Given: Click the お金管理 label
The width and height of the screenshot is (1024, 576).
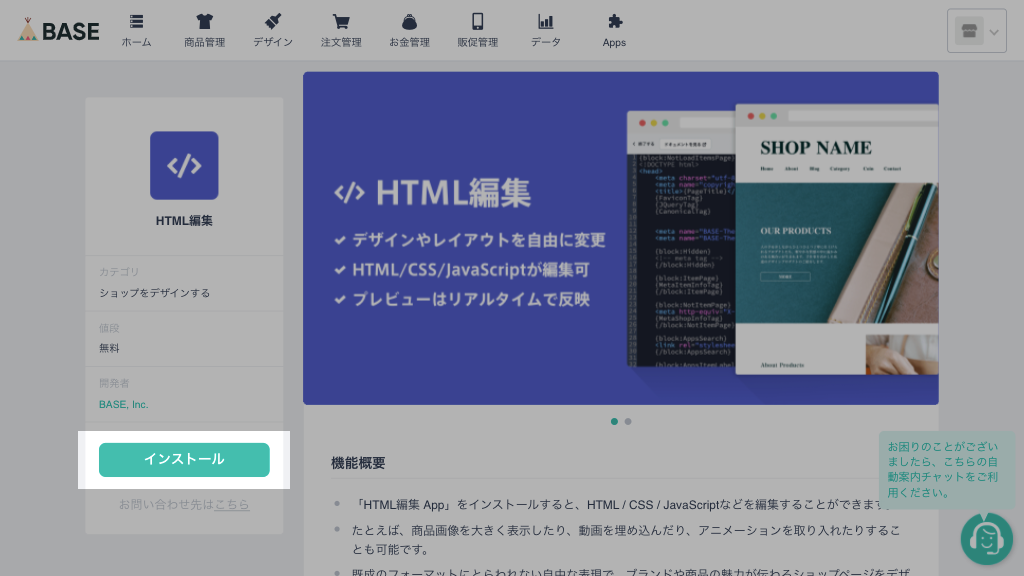Looking at the screenshot, I should (409, 42).
